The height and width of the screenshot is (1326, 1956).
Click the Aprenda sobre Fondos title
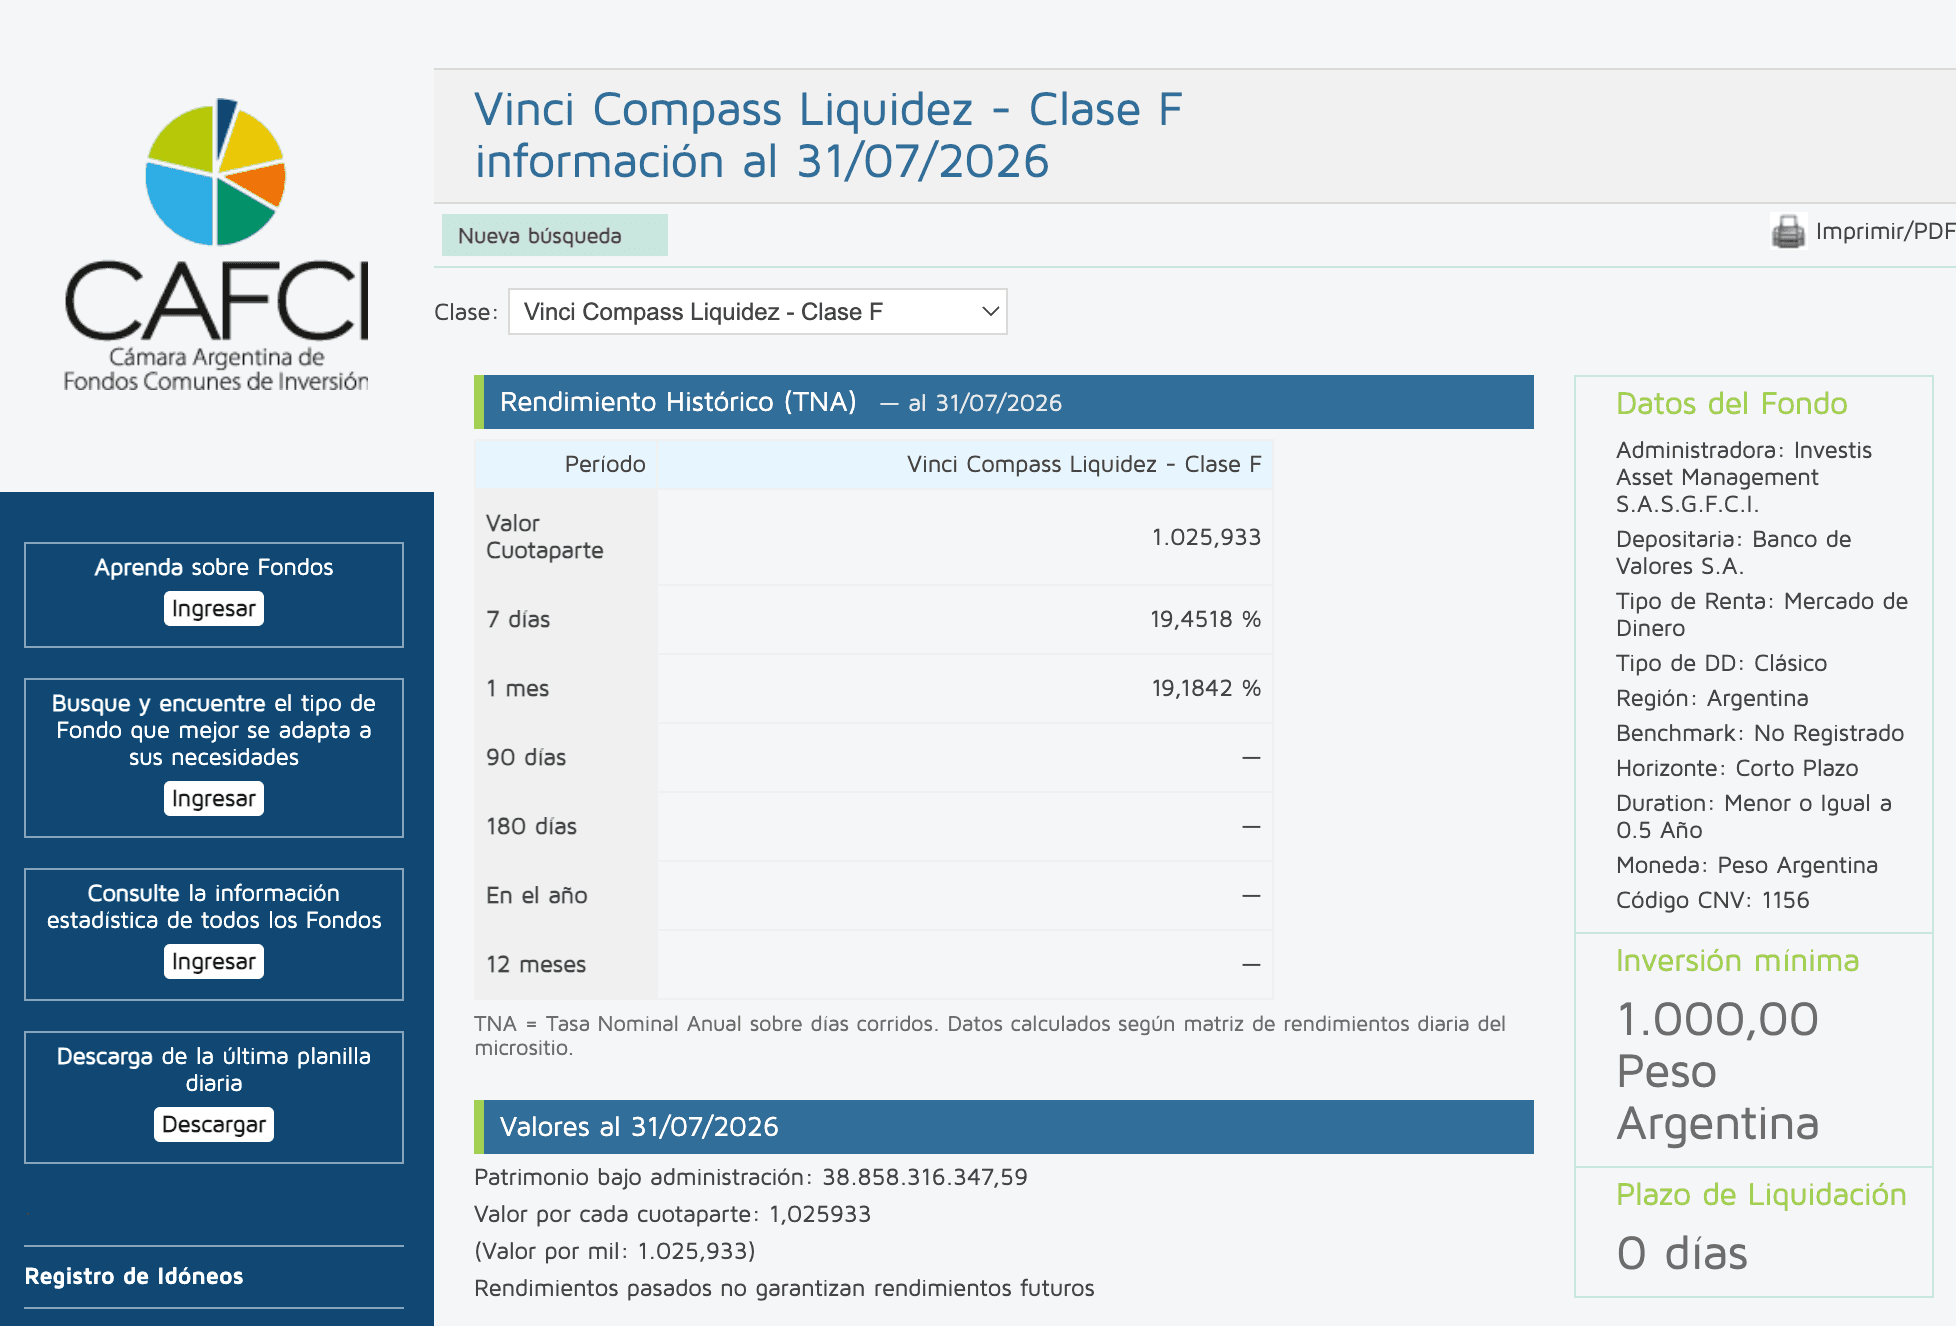[214, 567]
